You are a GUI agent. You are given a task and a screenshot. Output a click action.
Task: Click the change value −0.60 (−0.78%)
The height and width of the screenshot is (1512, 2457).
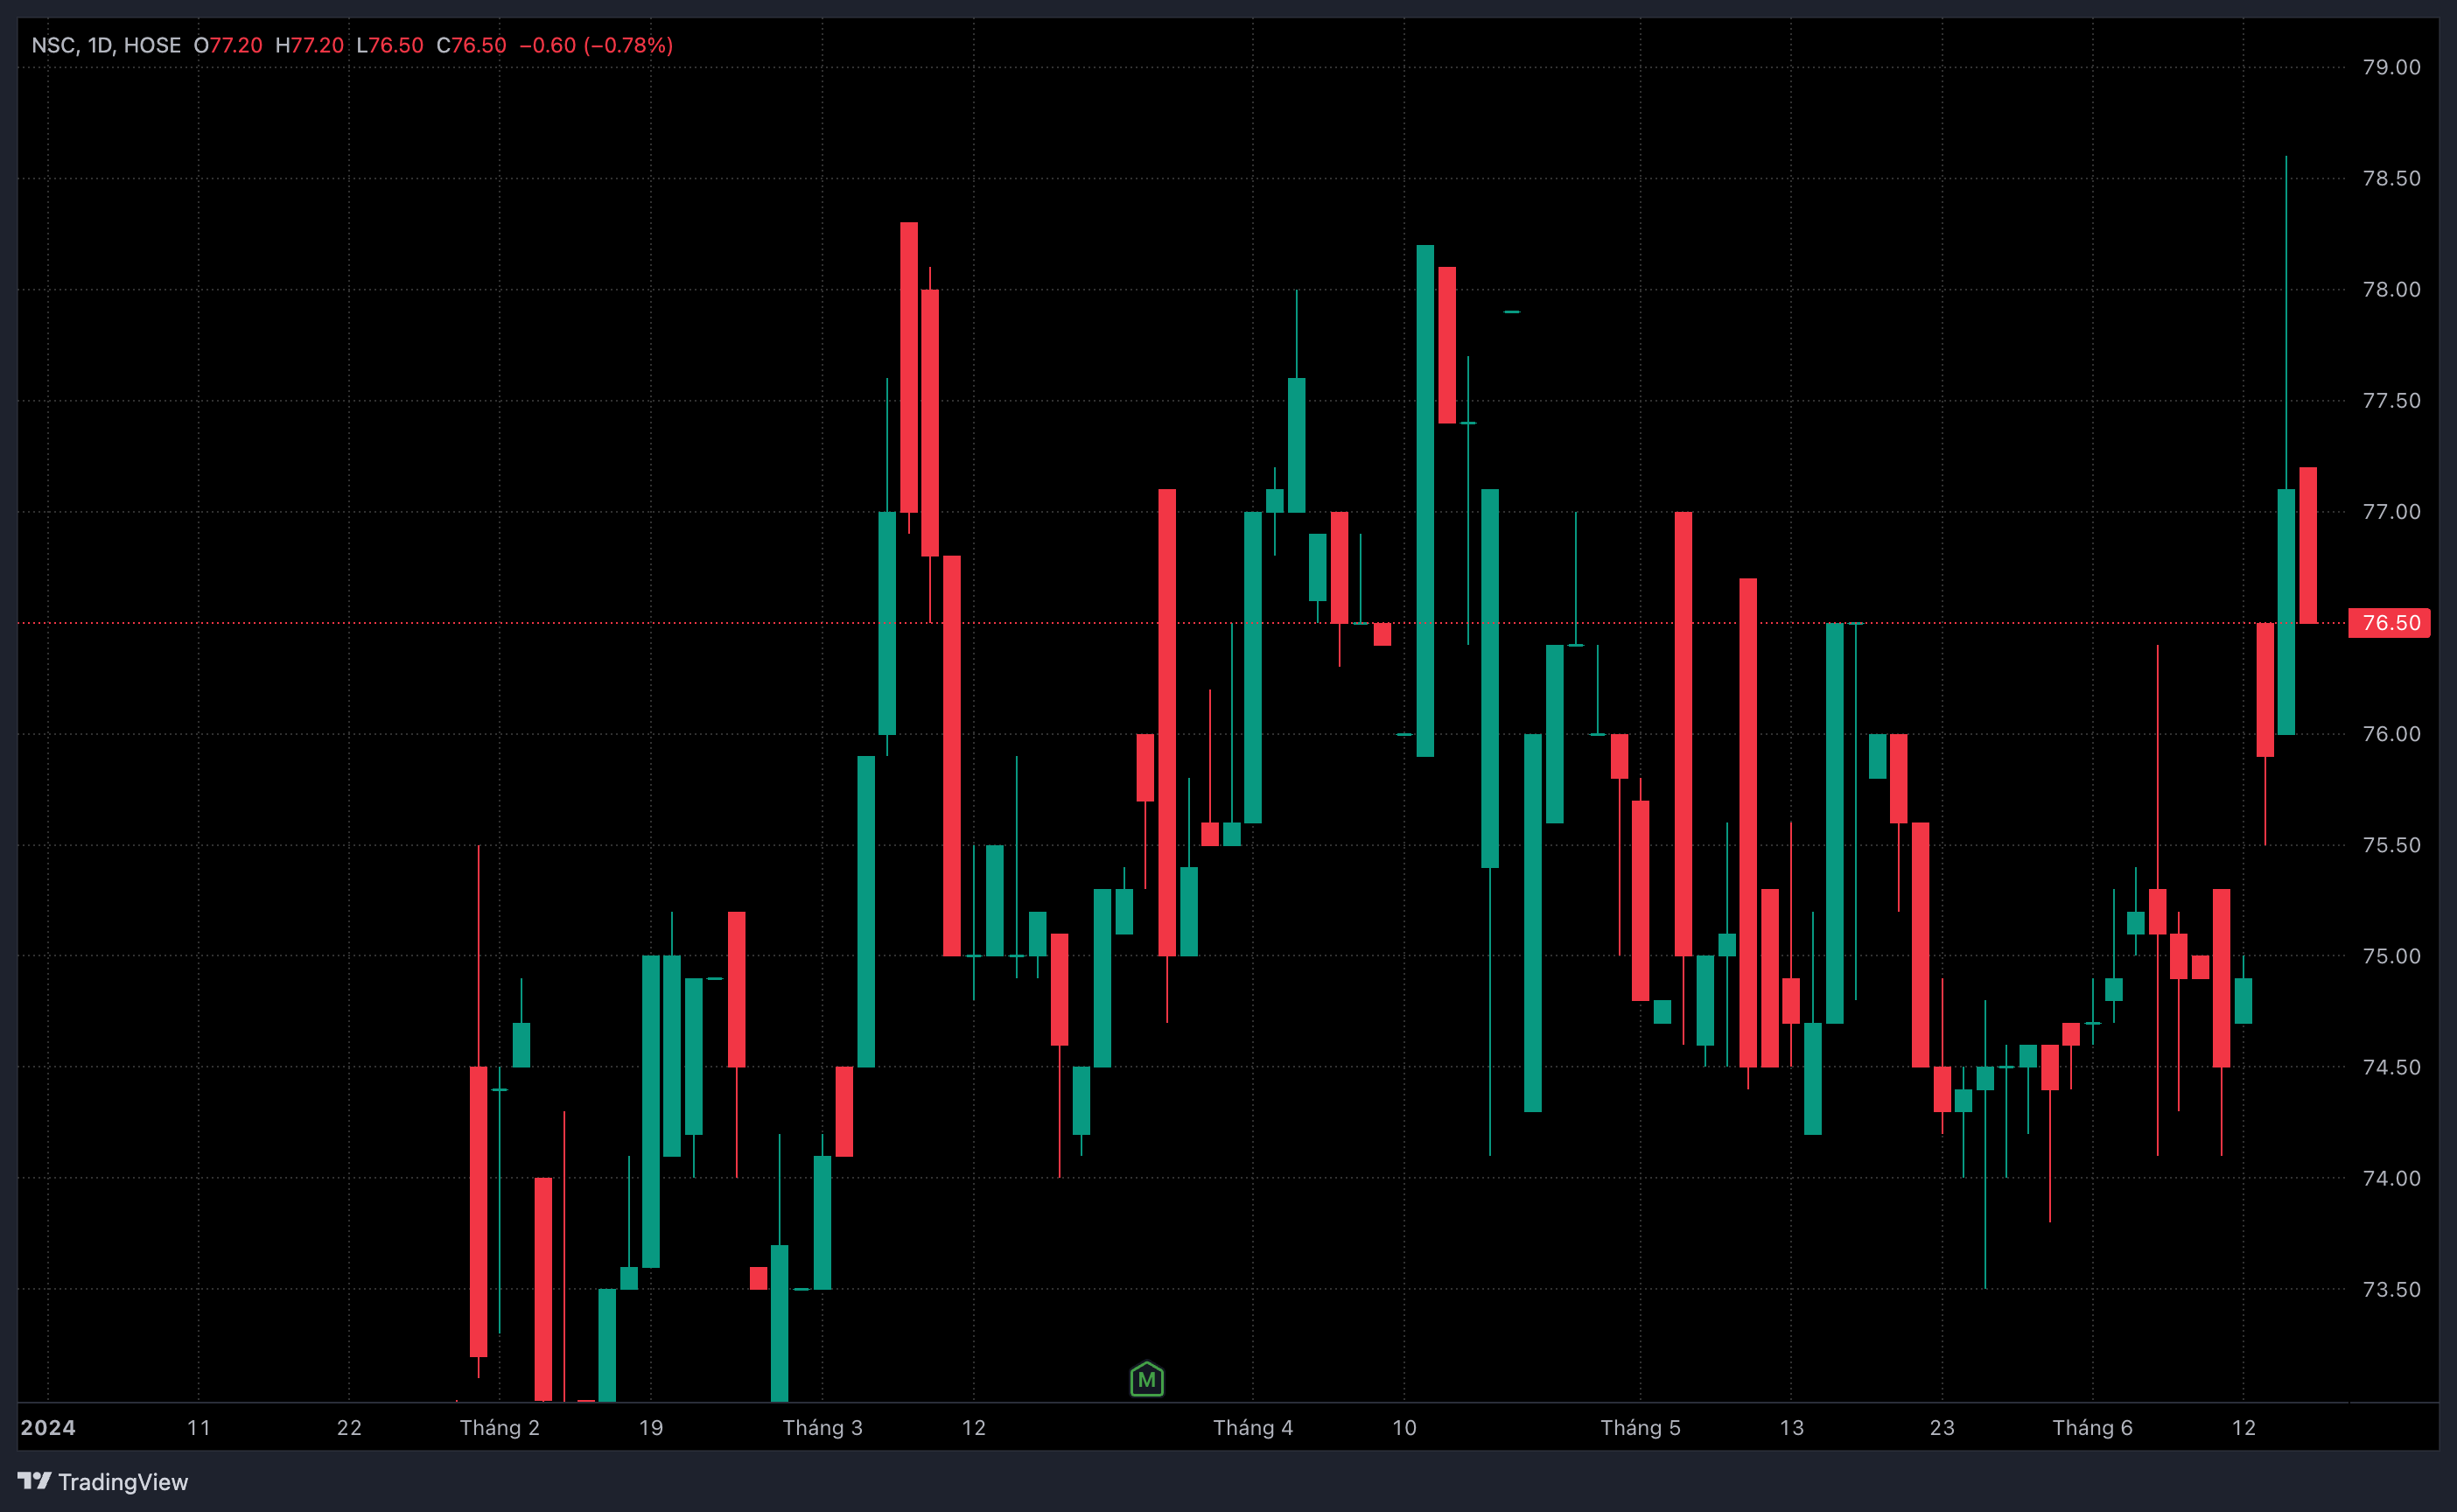coord(596,45)
